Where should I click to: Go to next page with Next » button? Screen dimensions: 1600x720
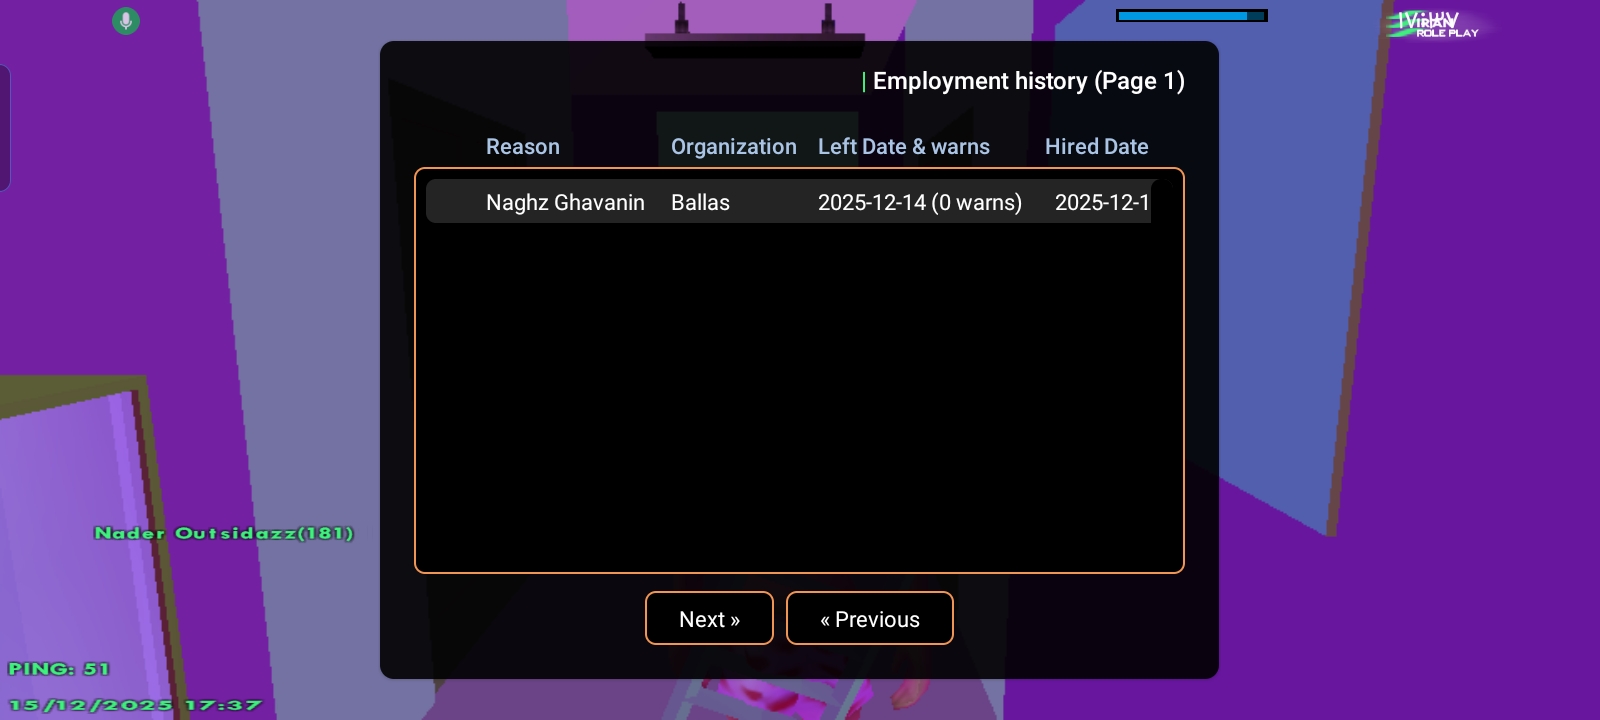709,619
